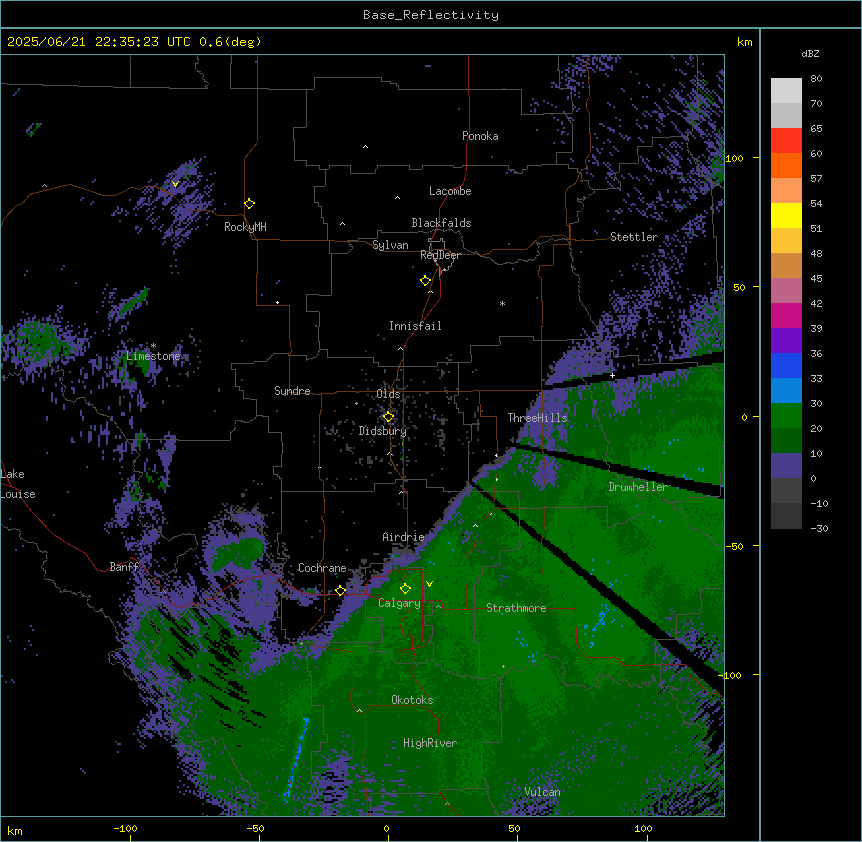Click the Cochrane label
Viewport: 862px width, 842px height.
(322, 568)
